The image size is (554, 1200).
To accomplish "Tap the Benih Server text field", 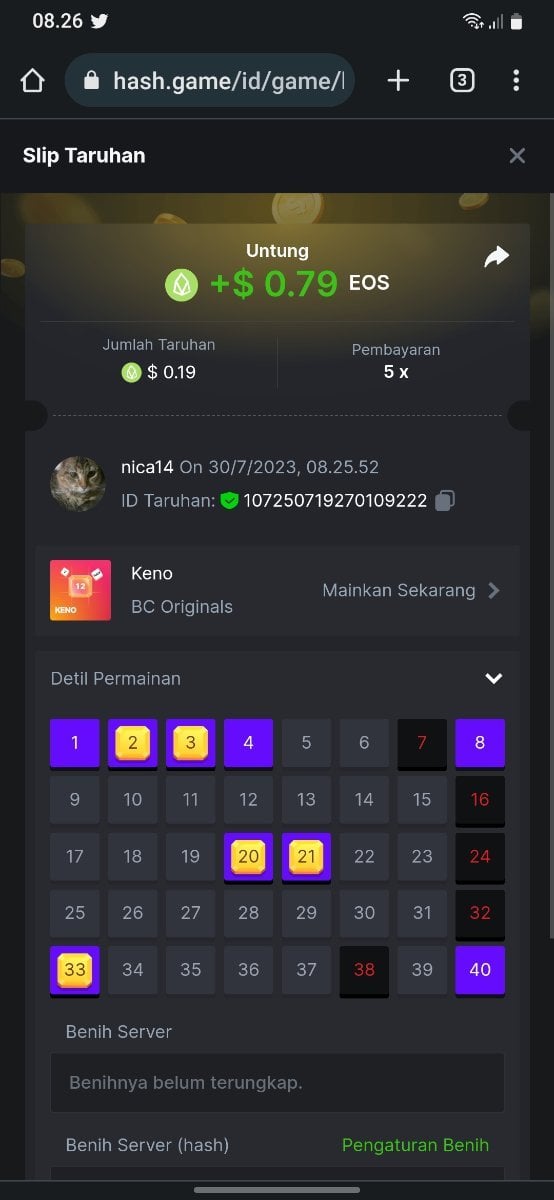I will [277, 1082].
